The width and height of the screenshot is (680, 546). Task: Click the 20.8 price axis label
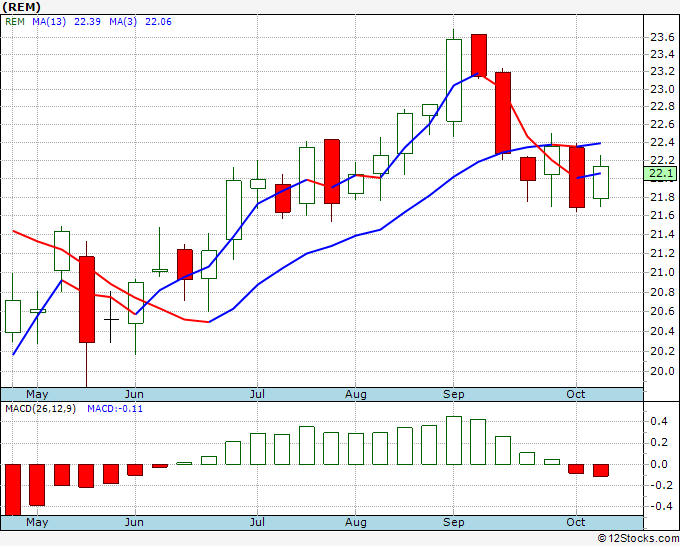pyautogui.click(x=662, y=292)
